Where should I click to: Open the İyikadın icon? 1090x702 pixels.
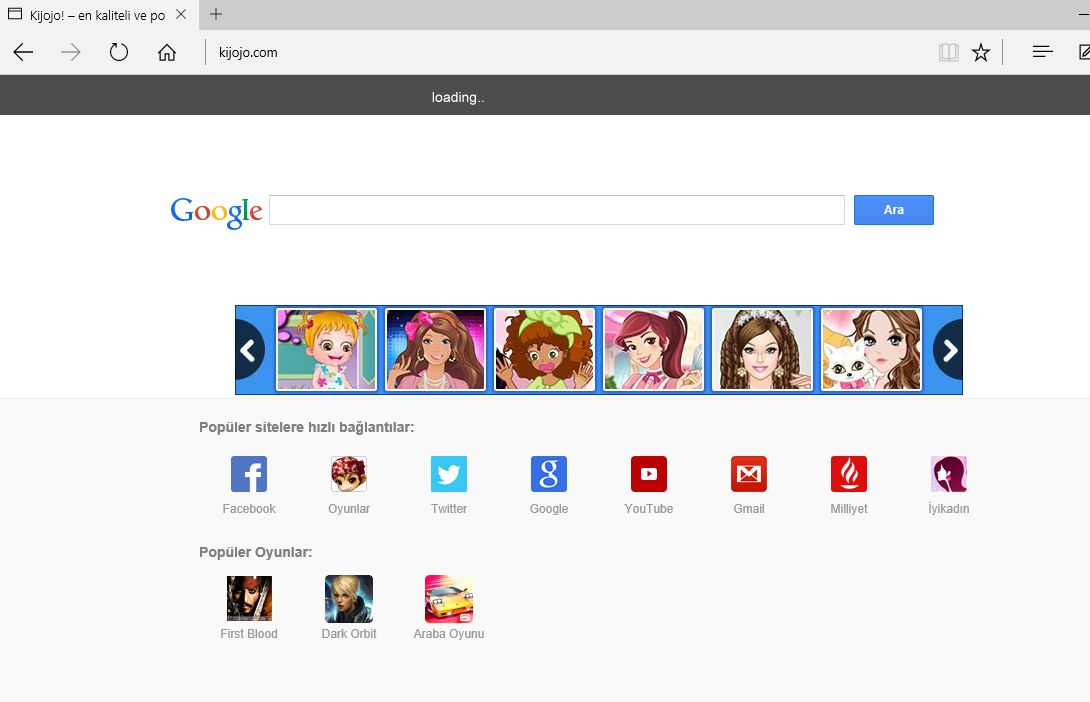click(x=949, y=474)
